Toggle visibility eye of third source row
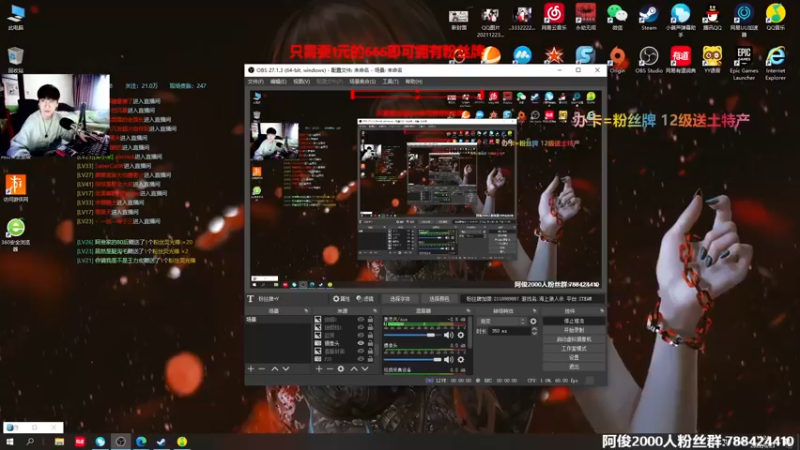The image size is (800, 450). click(x=361, y=335)
